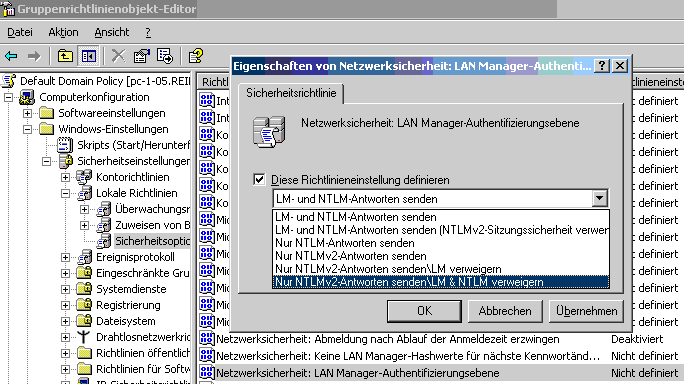The image size is (684, 384).
Task: Click the Skripts (Start/Herunterfahren) icon
Action: [x=65, y=145]
